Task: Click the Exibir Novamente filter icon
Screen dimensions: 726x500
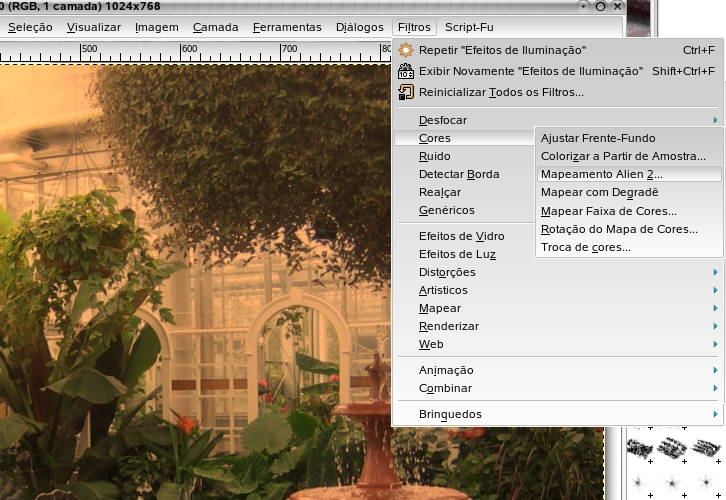Action: pos(406,71)
